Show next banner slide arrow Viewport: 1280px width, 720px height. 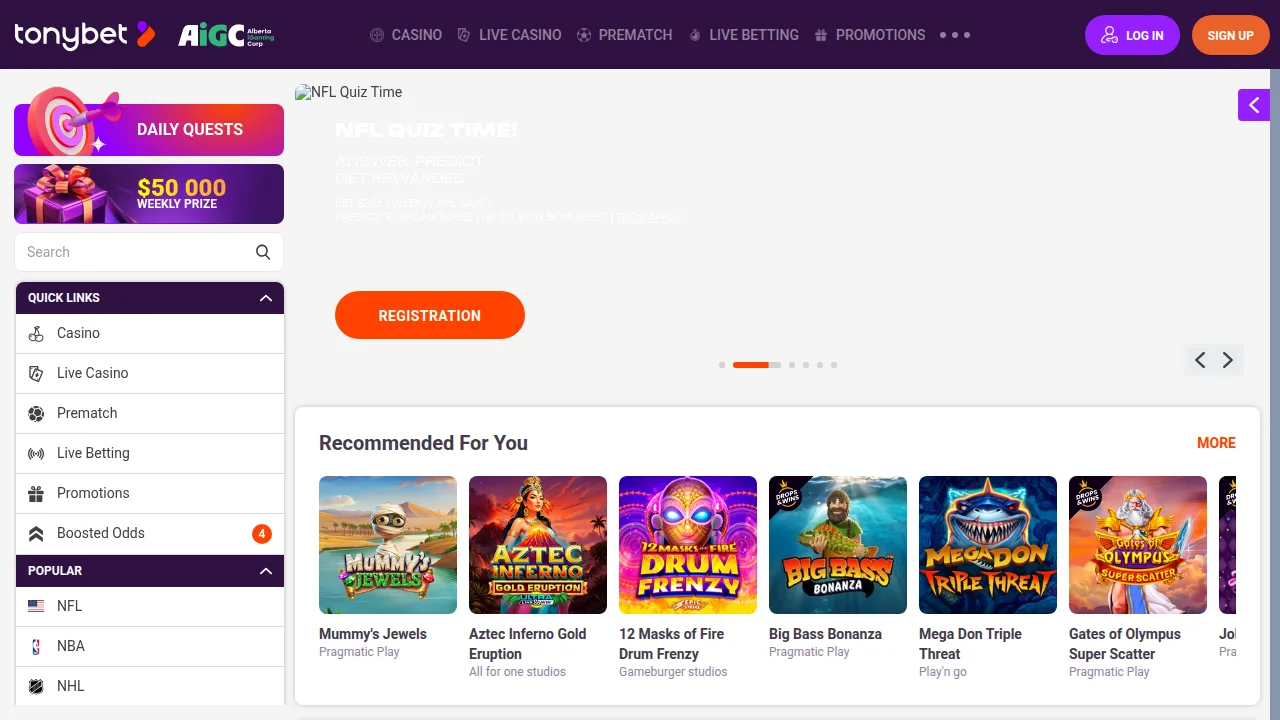point(1228,360)
